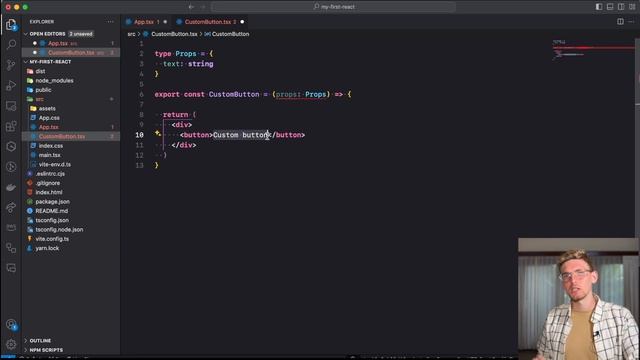
Task: Open .eslintrc.cjs in the file tree
Action: [x=50, y=174]
